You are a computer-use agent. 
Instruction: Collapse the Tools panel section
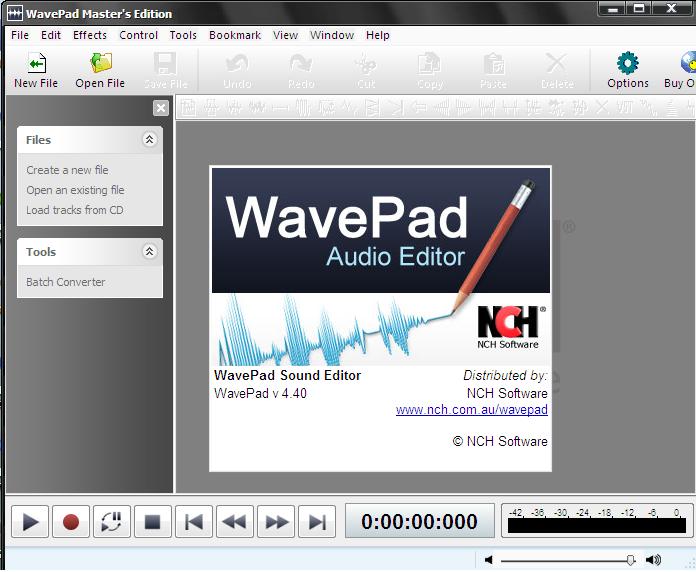click(150, 252)
